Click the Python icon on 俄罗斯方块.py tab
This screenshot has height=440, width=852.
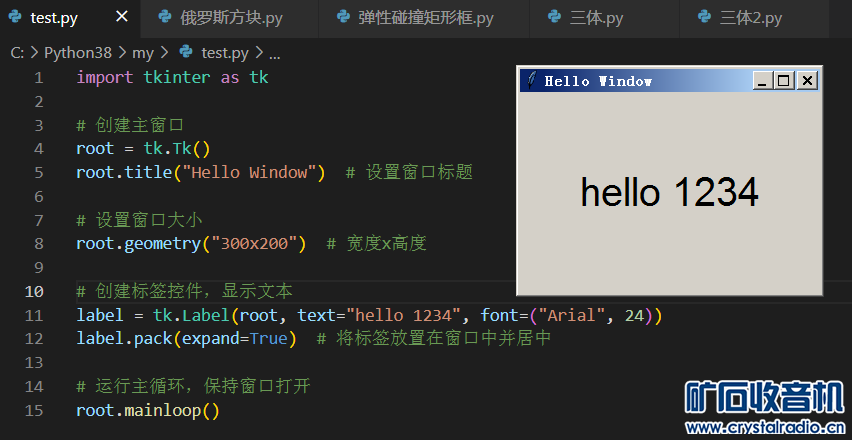tap(164, 18)
